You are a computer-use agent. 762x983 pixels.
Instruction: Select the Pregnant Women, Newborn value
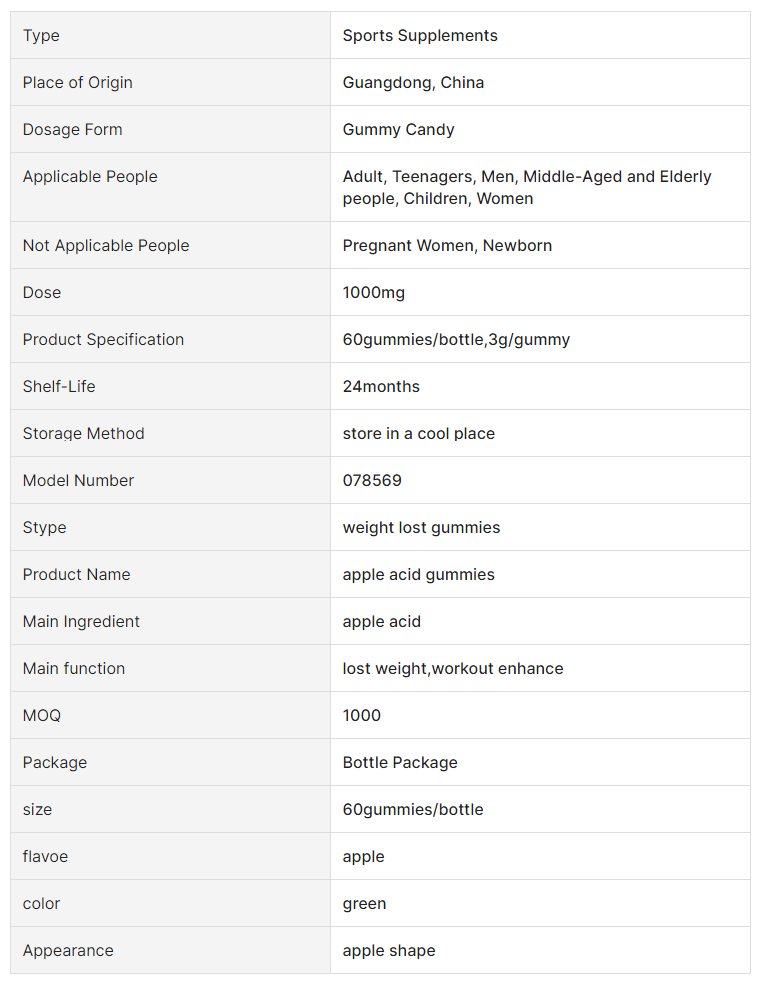[x=447, y=246]
